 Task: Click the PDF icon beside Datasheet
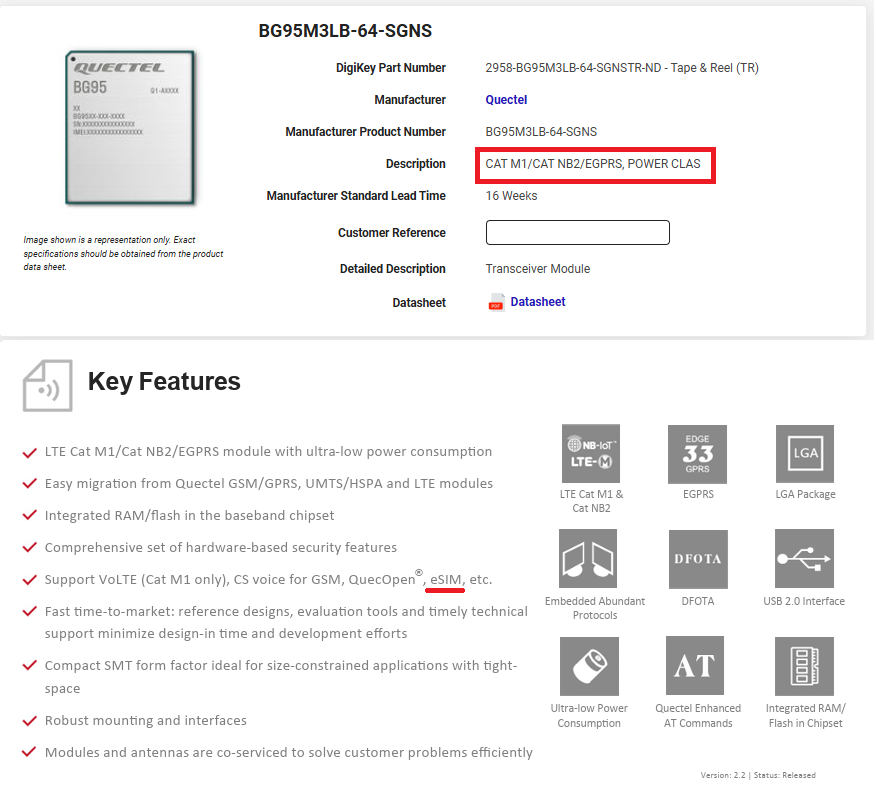tap(496, 303)
